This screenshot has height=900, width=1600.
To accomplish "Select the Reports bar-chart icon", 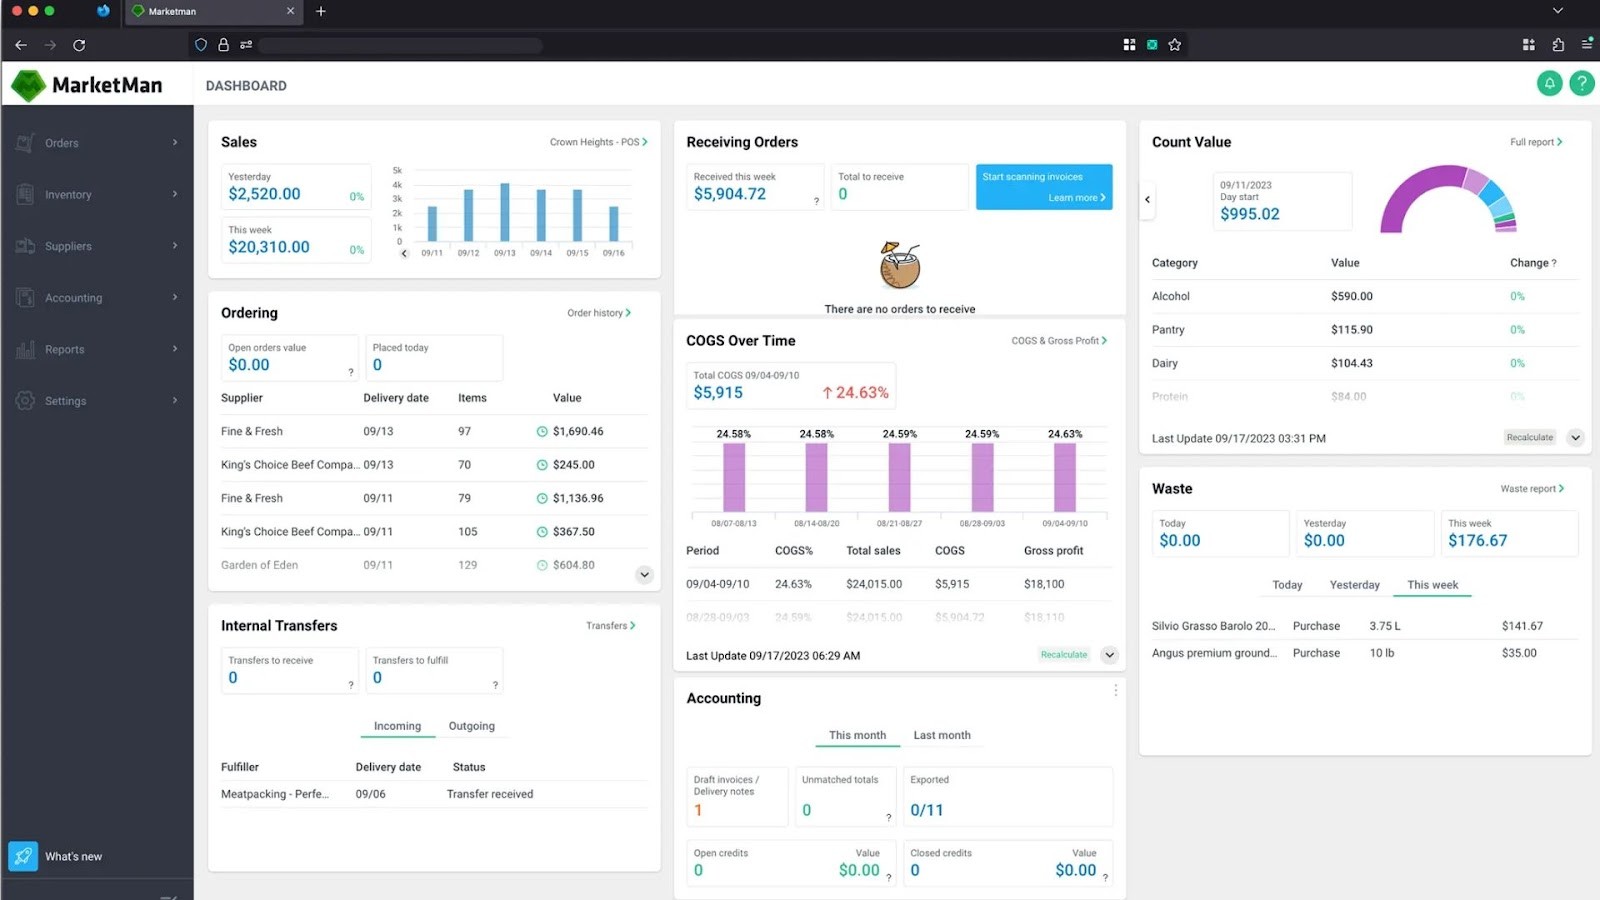I will pos(24,349).
